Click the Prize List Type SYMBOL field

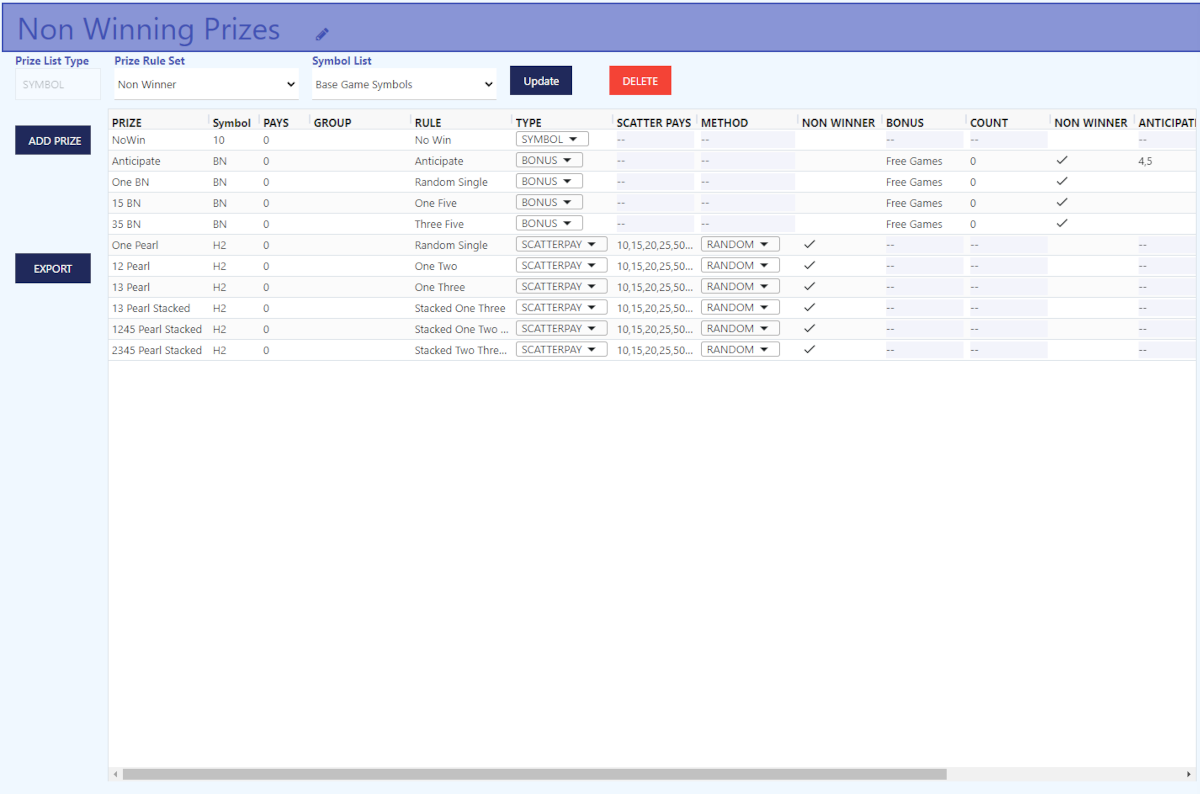click(x=57, y=85)
